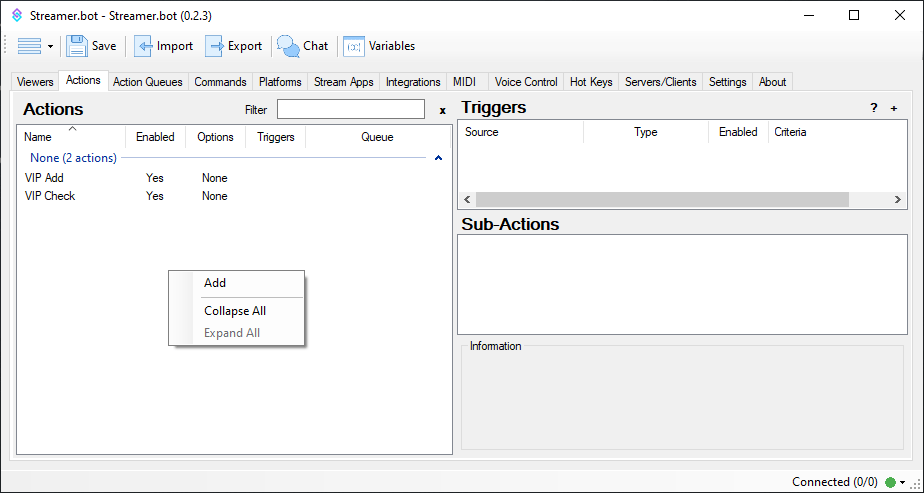Select the VIP Check action
Screen dimensions: 924x493
[x=50, y=196]
